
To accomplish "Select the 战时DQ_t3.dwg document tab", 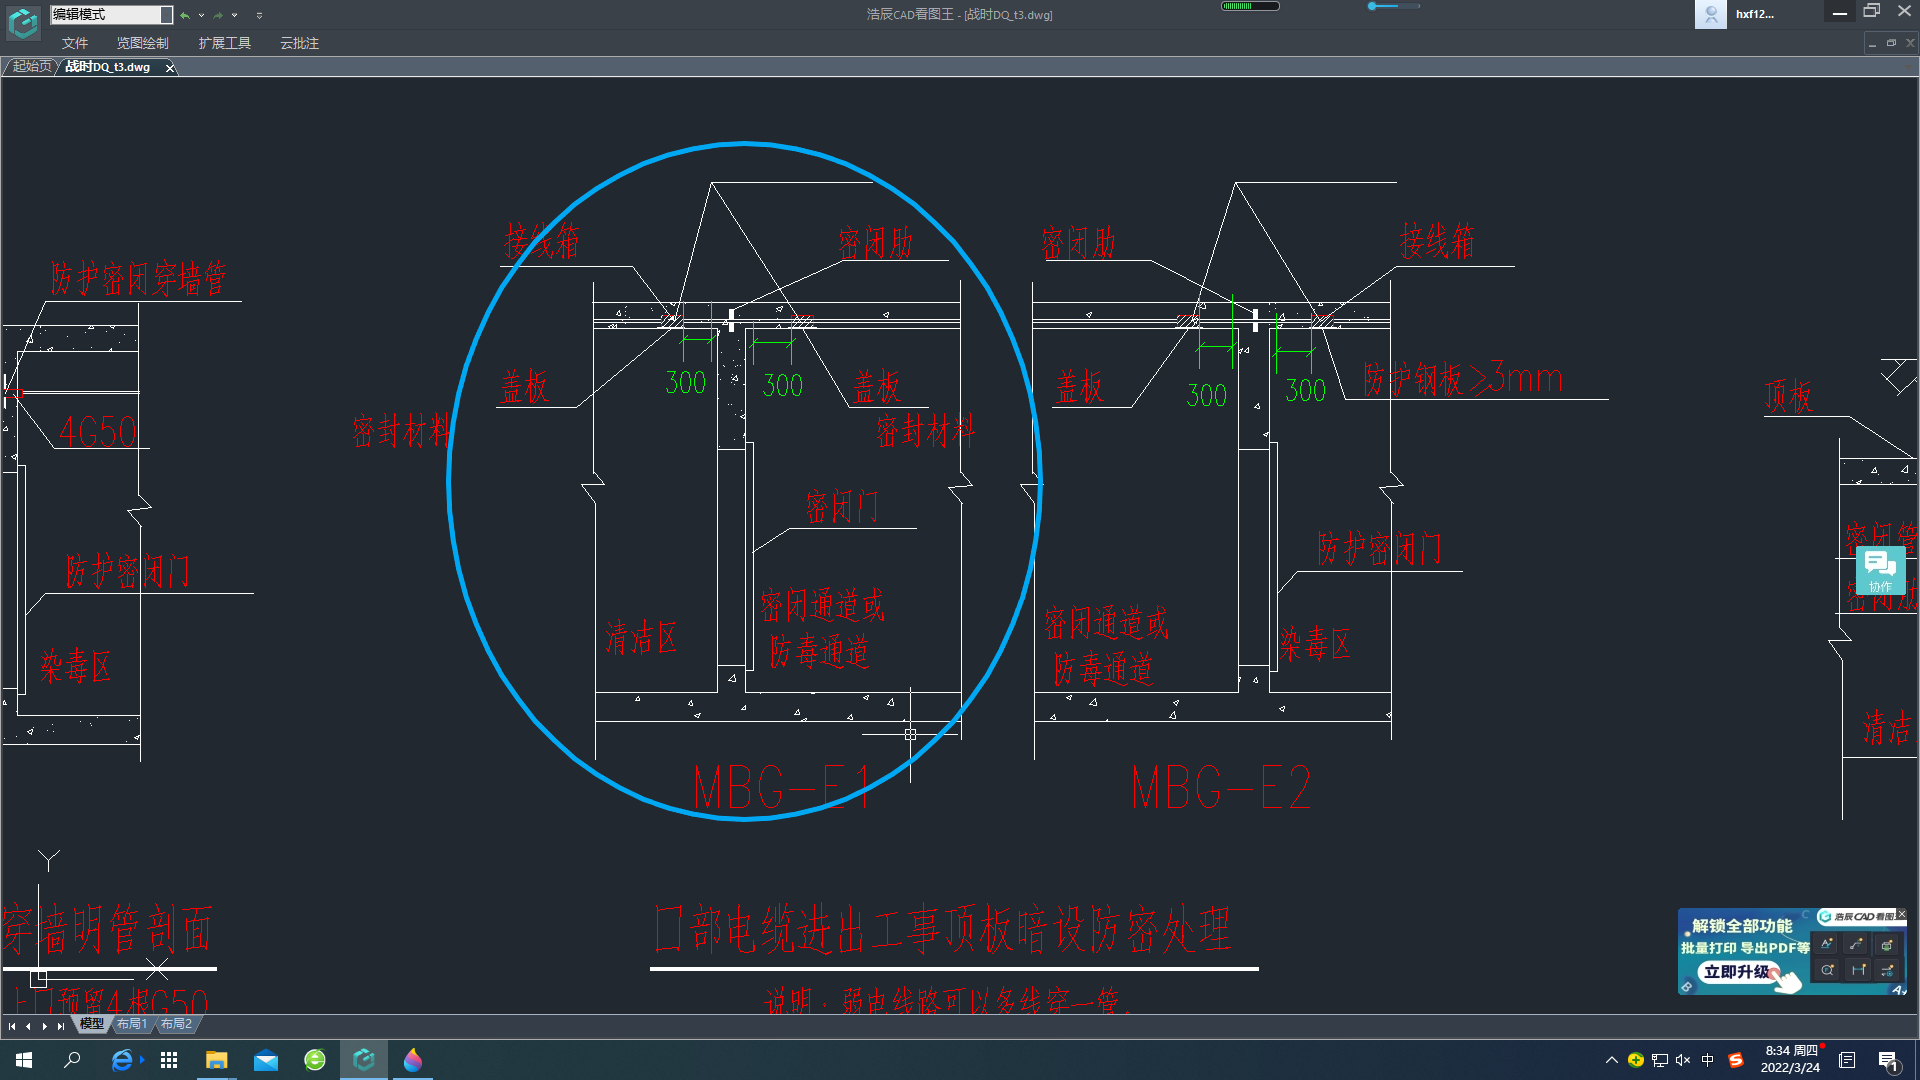I will (108, 67).
